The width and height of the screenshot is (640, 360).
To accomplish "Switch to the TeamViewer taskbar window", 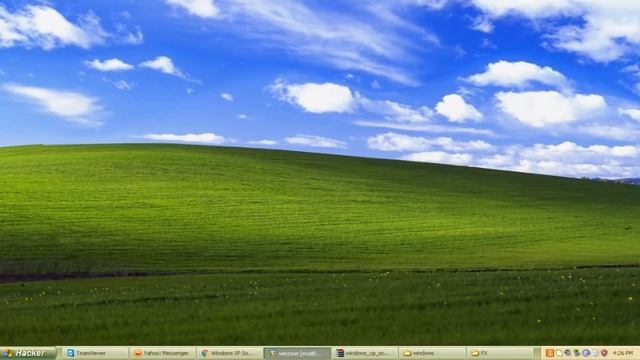I will (x=96, y=353).
